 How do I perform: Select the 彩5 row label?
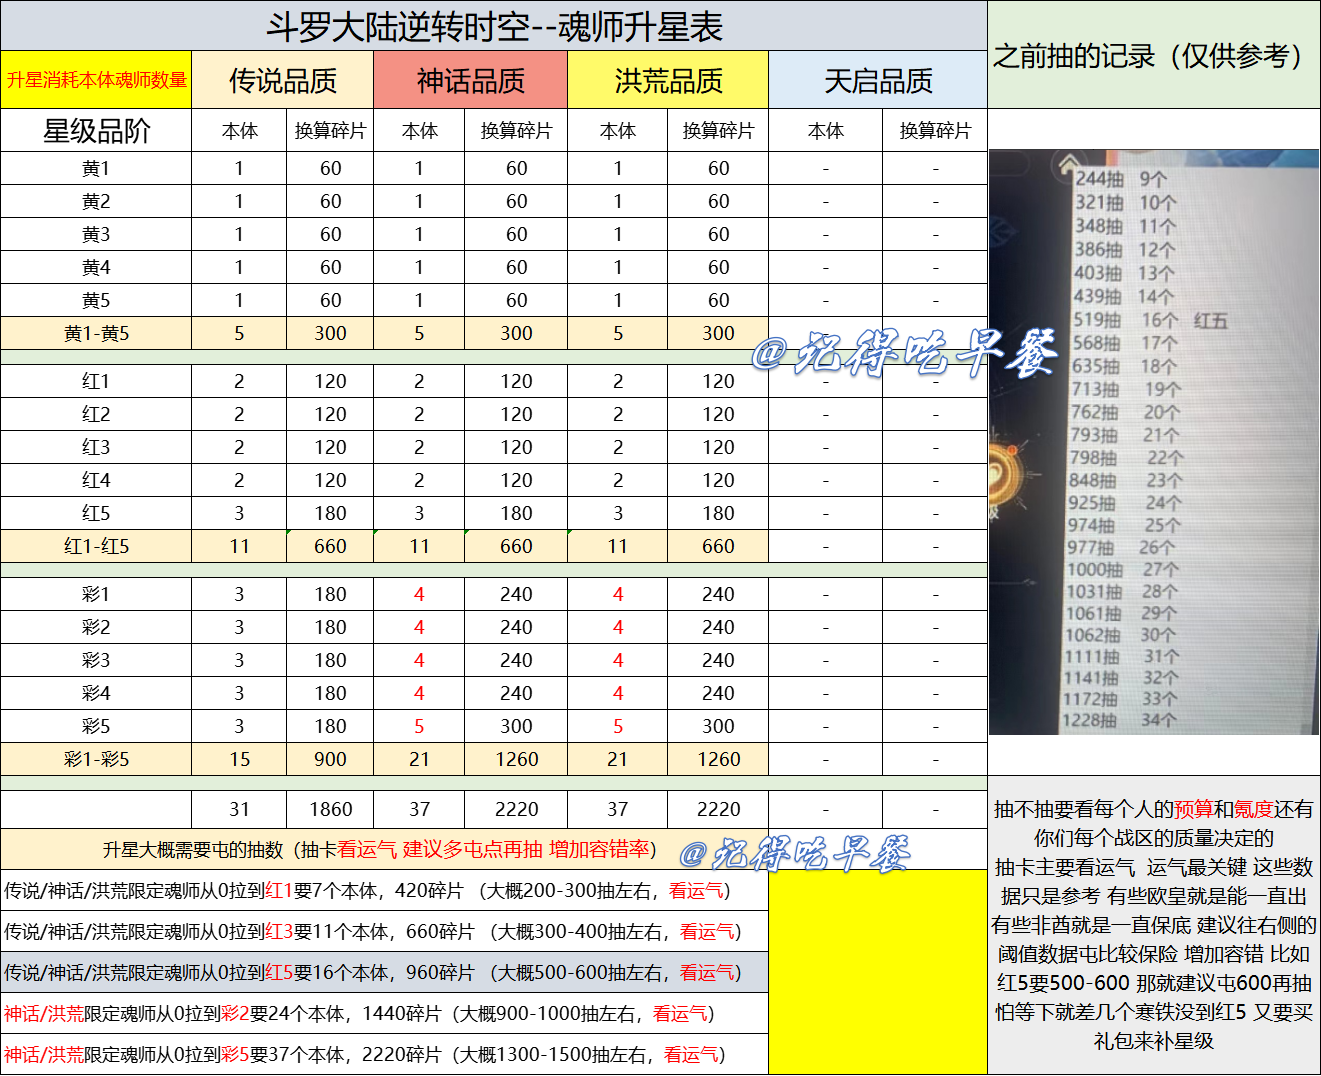pos(96,726)
